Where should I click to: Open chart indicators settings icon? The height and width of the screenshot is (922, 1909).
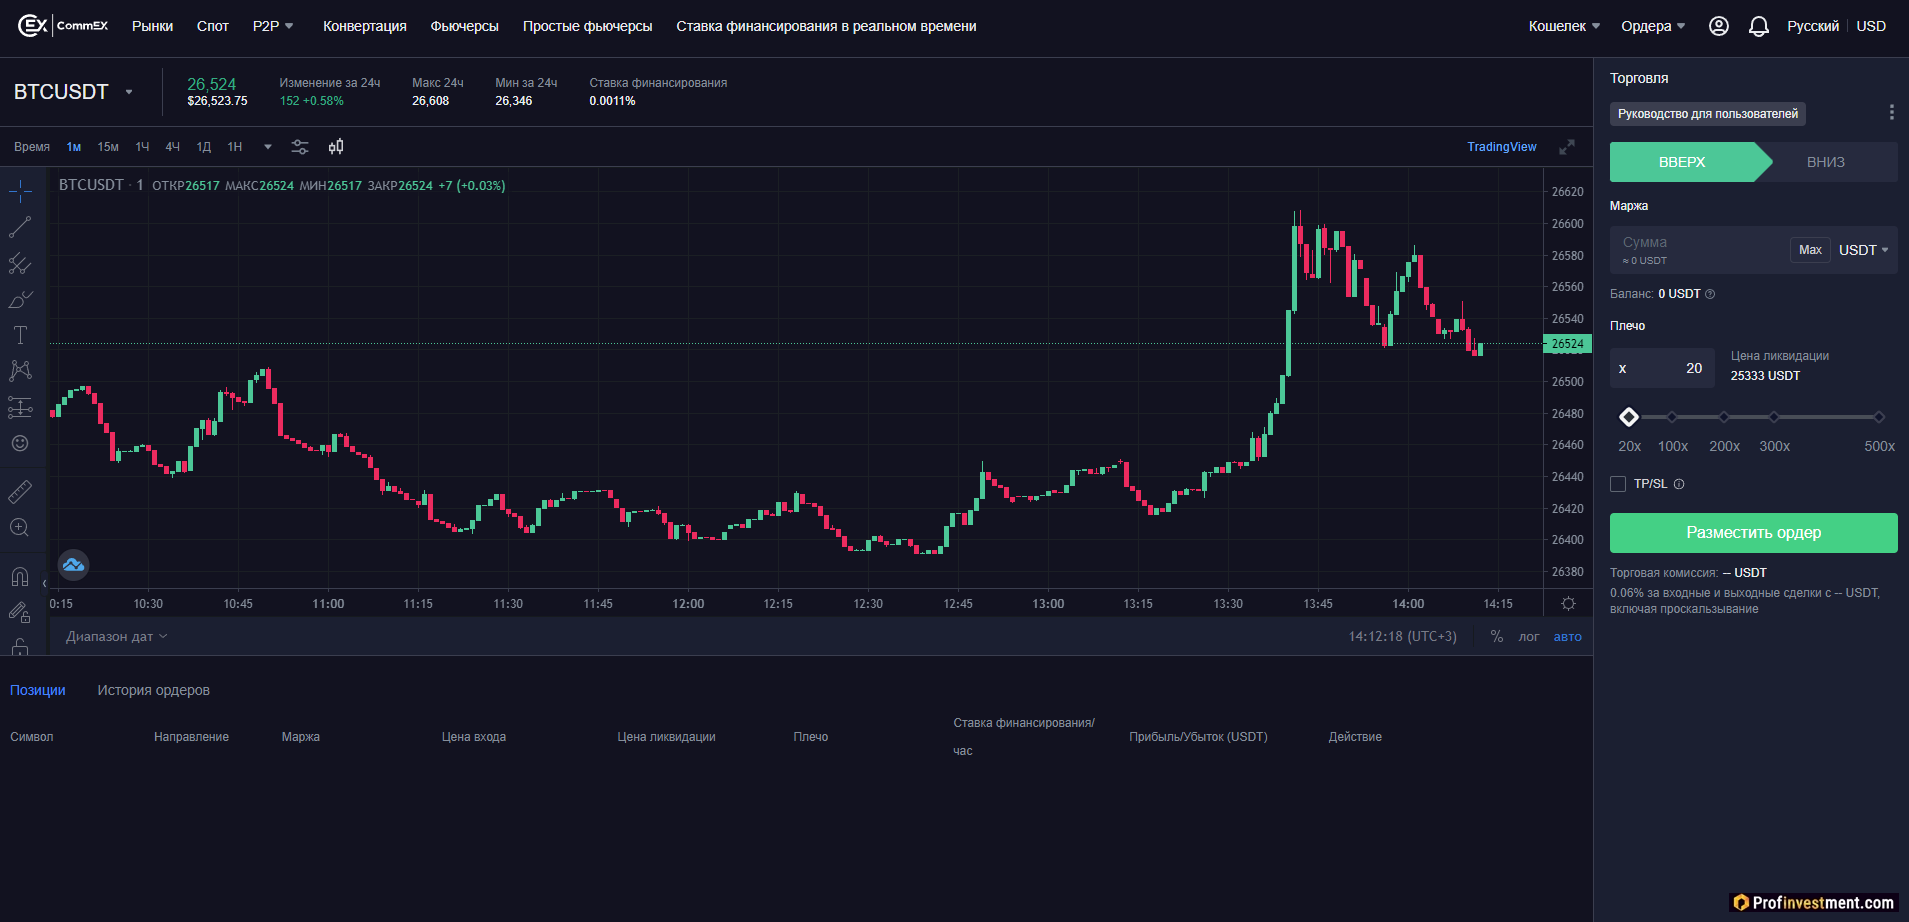tap(300, 147)
